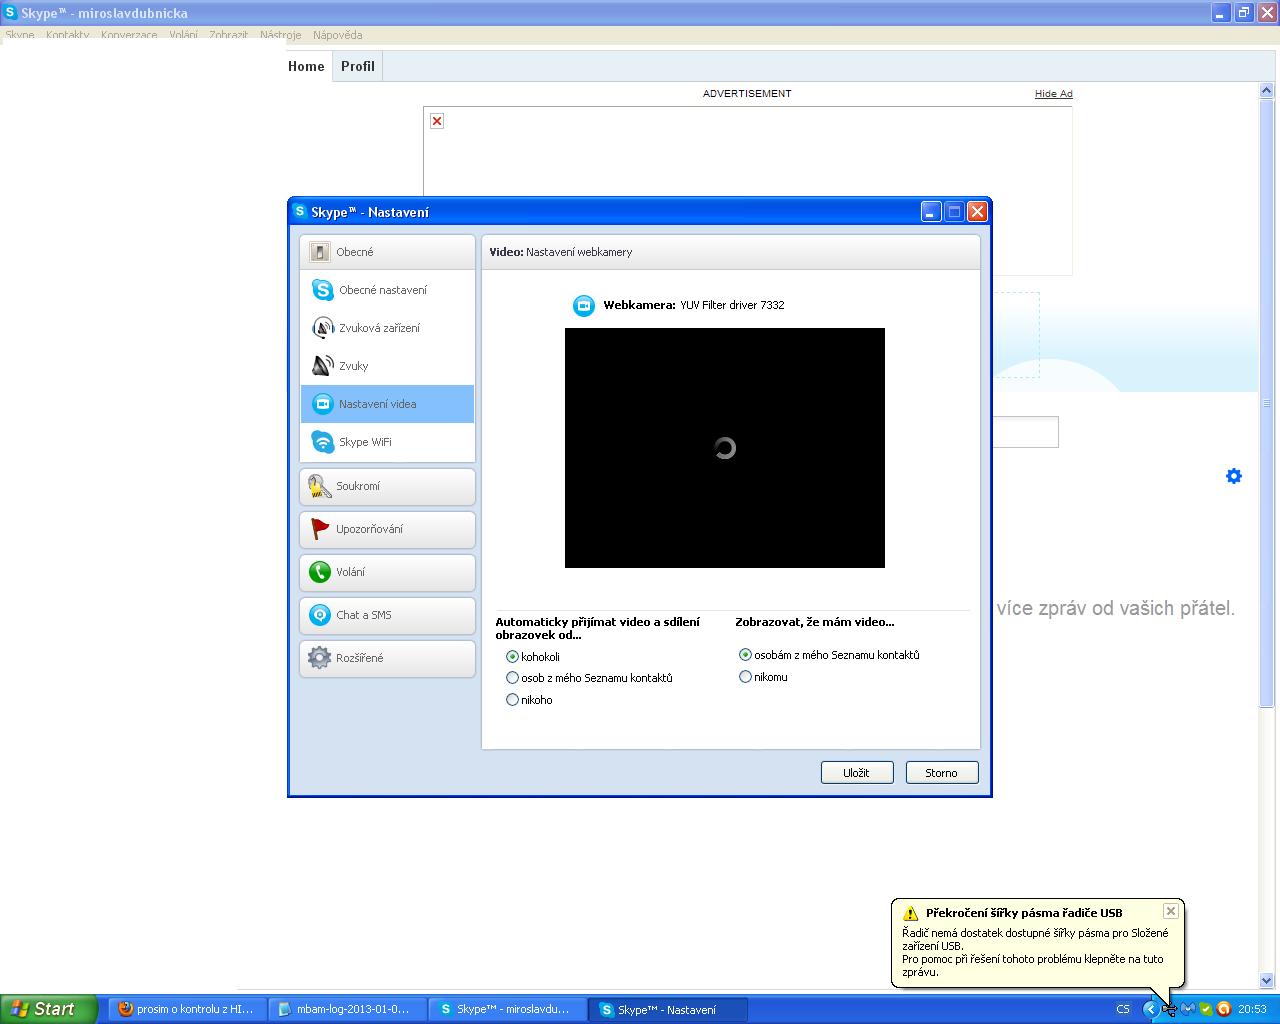Click the USB controller bandwidth balloon message
This screenshot has width=1280, height=1024.
[x=1035, y=952]
